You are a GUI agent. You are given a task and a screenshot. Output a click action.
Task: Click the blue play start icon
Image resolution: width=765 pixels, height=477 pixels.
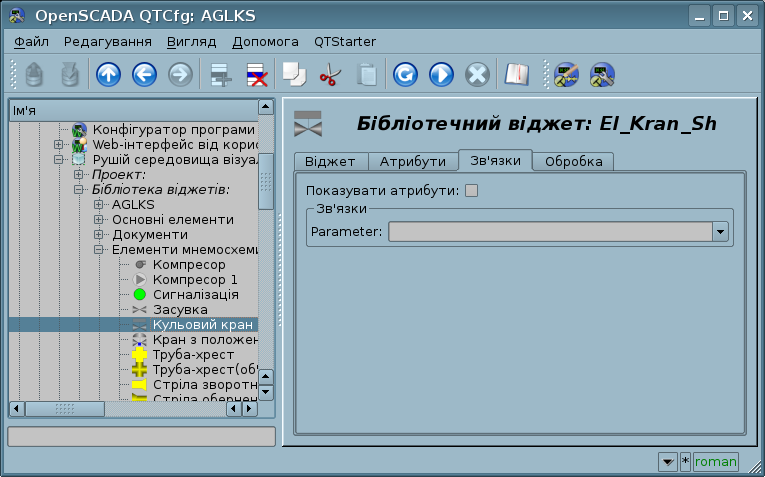pos(441,74)
